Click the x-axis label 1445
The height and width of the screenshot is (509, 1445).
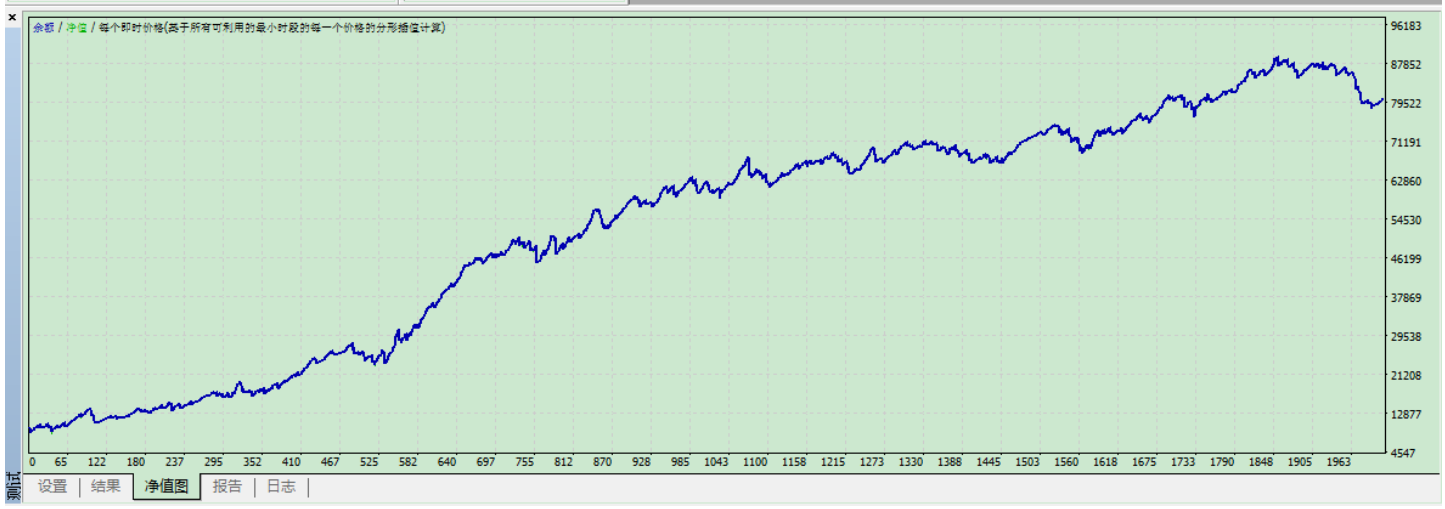pos(988,462)
